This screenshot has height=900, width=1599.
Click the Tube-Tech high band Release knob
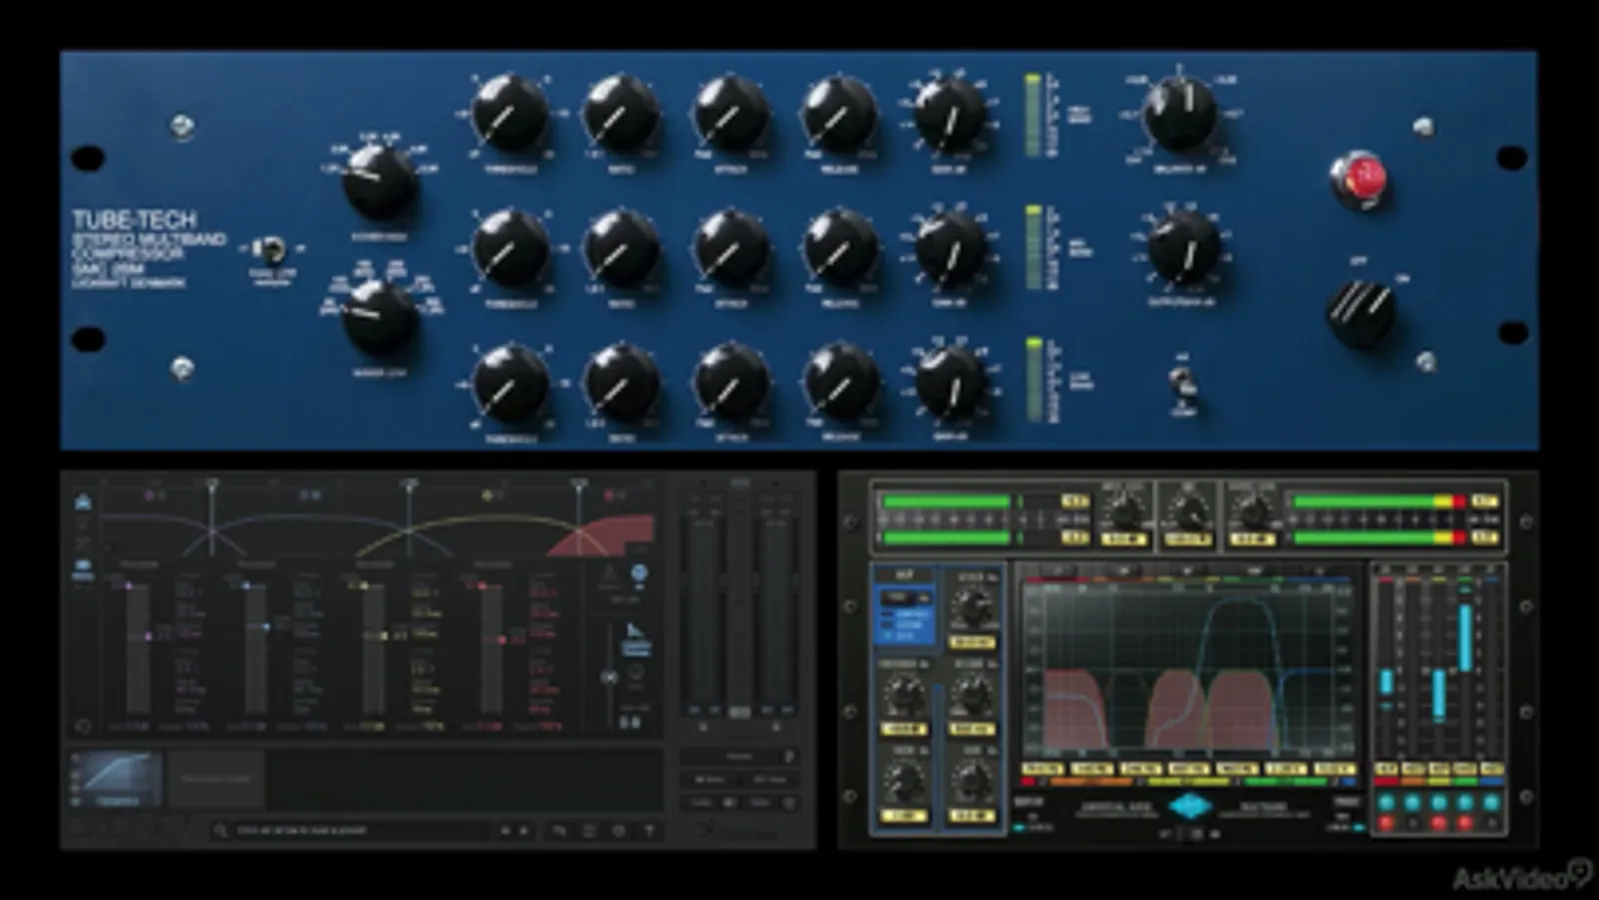pos(841,114)
